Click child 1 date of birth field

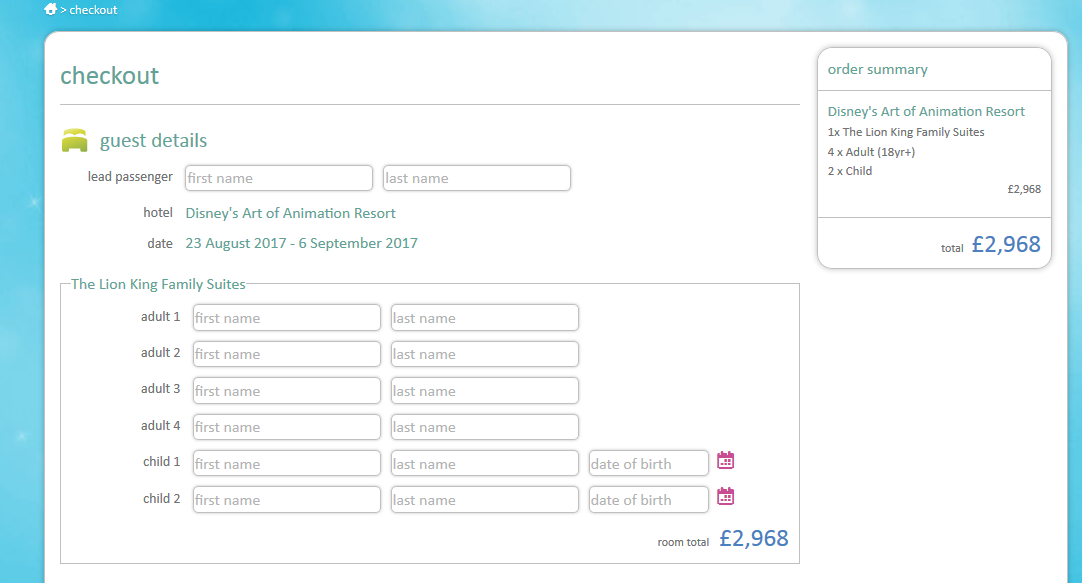pyautogui.click(x=648, y=464)
